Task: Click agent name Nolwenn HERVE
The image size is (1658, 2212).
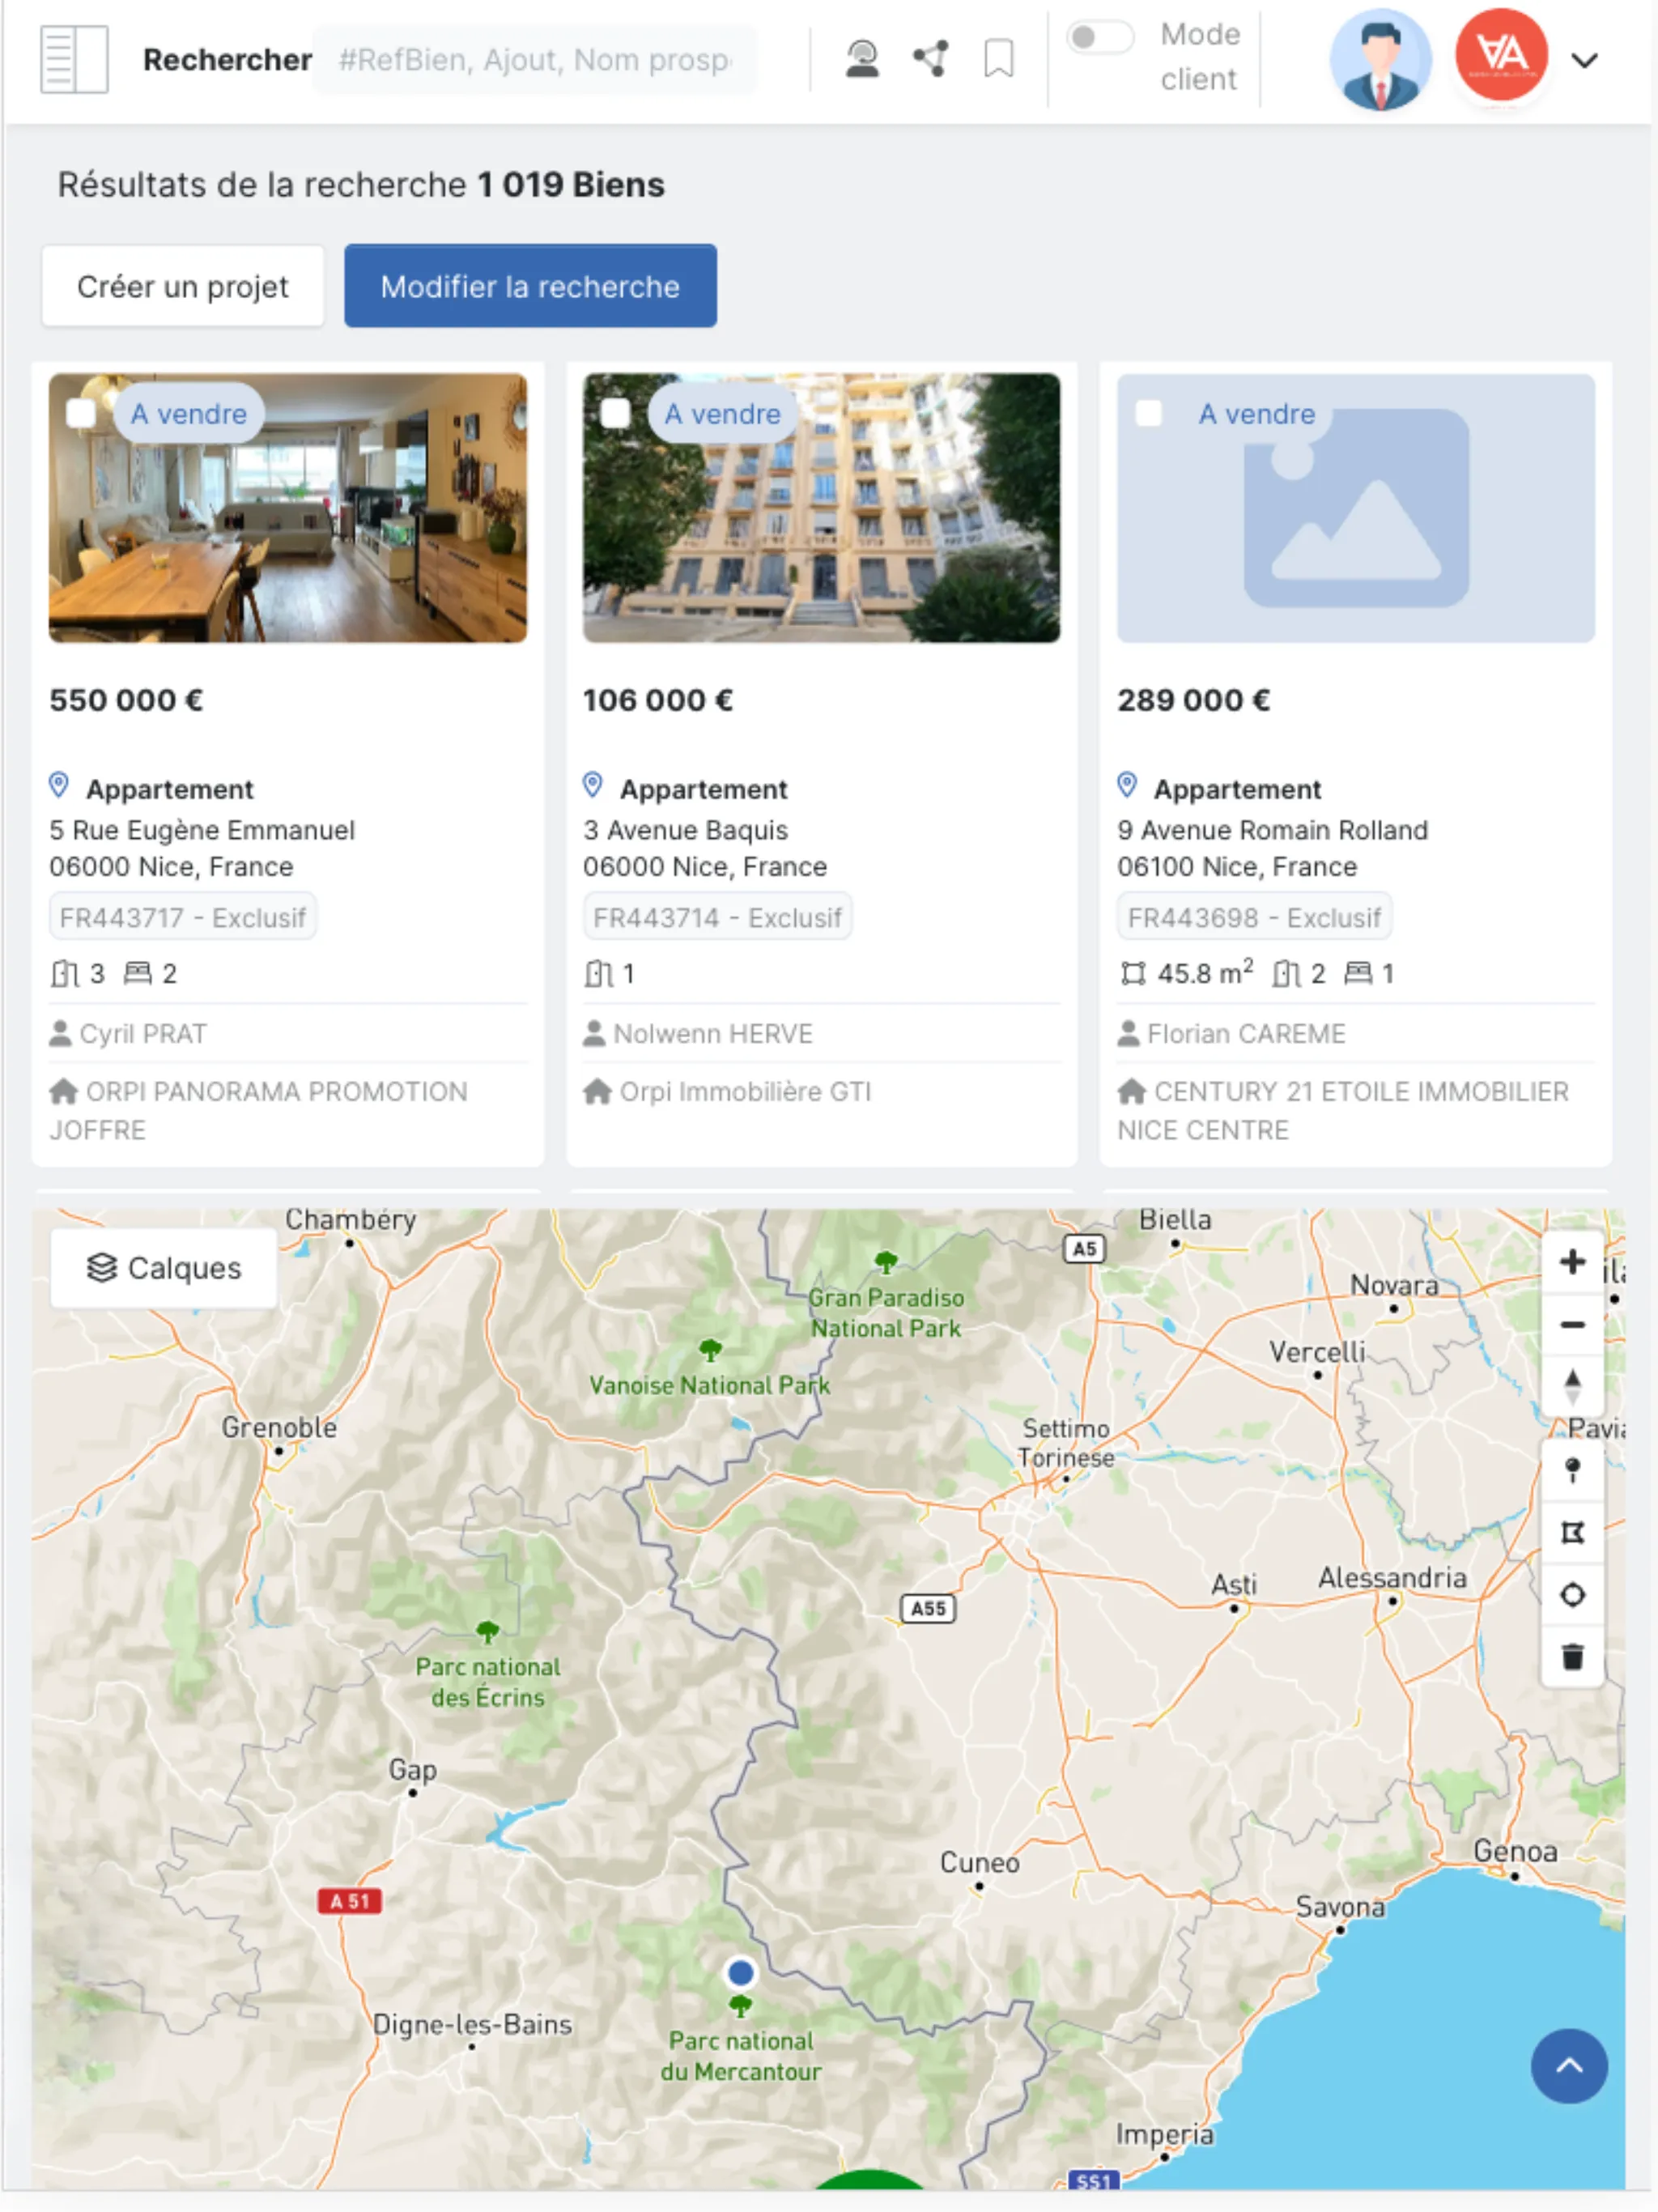Action: click(x=713, y=1033)
